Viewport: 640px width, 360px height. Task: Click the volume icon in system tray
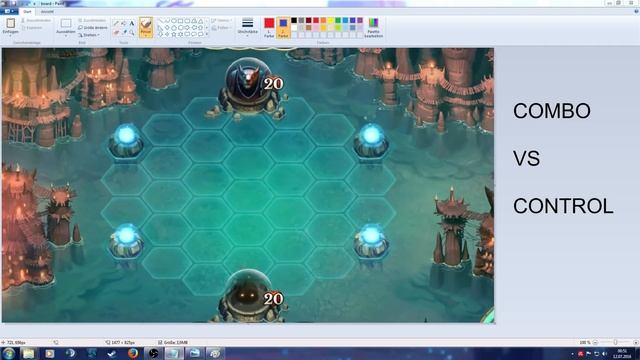coord(604,354)
